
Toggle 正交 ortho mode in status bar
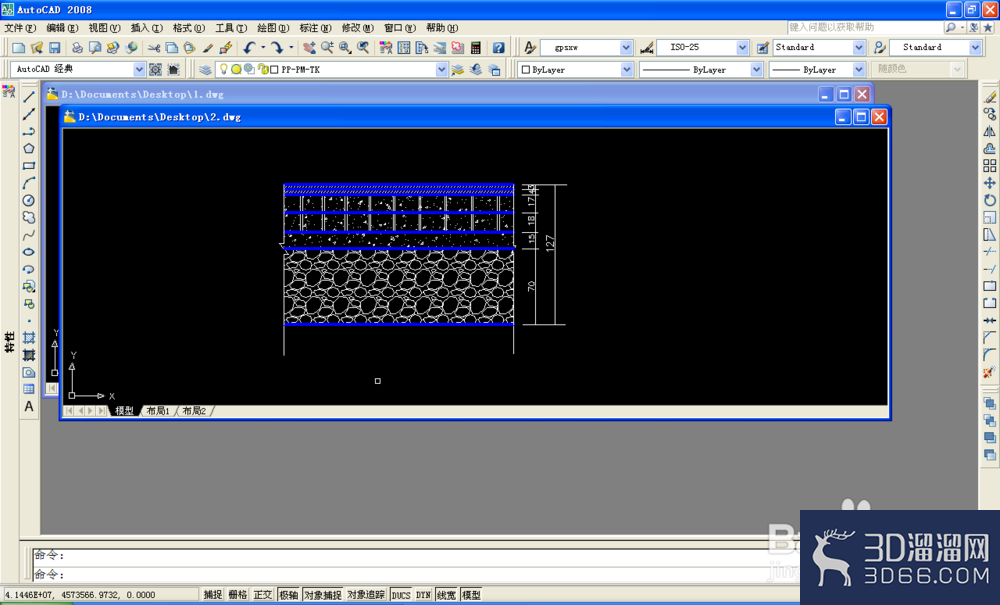263,595
